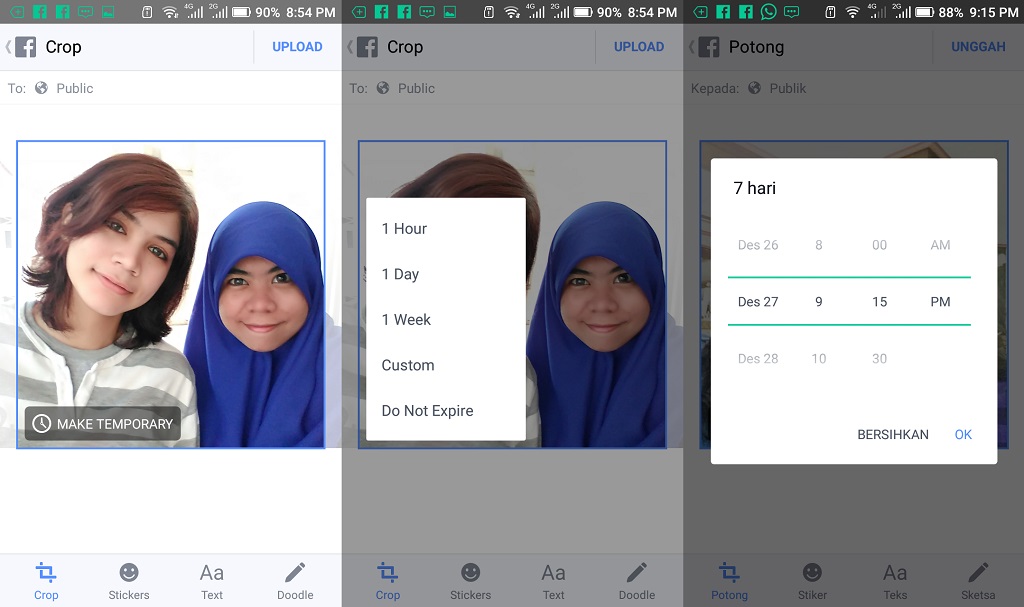1024x607 pixels.
Task: Open the dimmed Public selector behind the duration menu
Action: [x=406, y=88]
